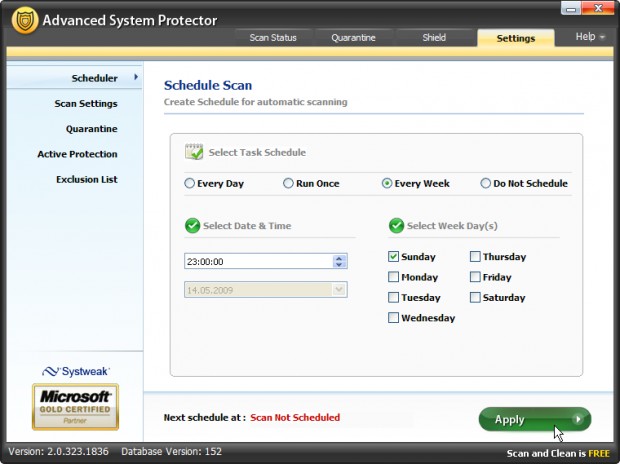Open Scan Settings in the sidebar
620x464 pixels.
[x=86, y=104]
